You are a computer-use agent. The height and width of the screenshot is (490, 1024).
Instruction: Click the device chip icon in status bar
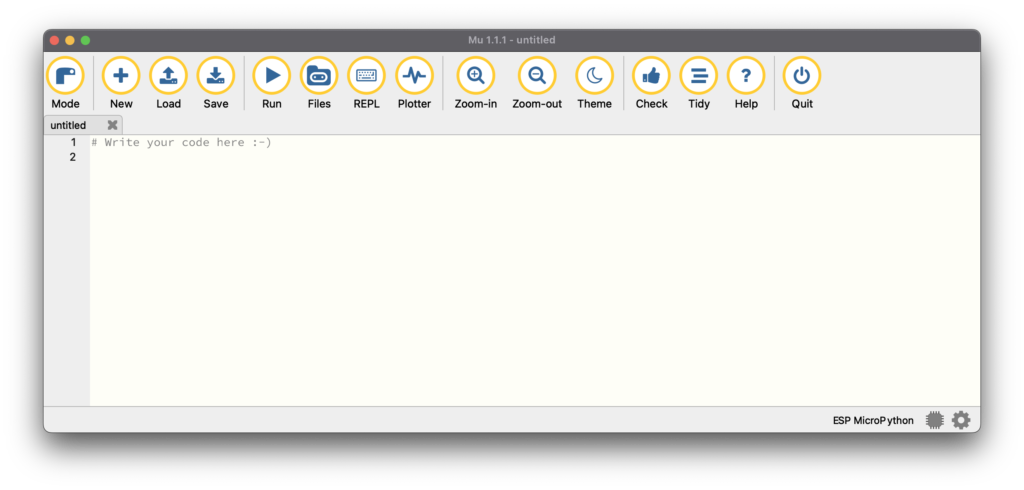pyautogui.click(x=935, y=420)
